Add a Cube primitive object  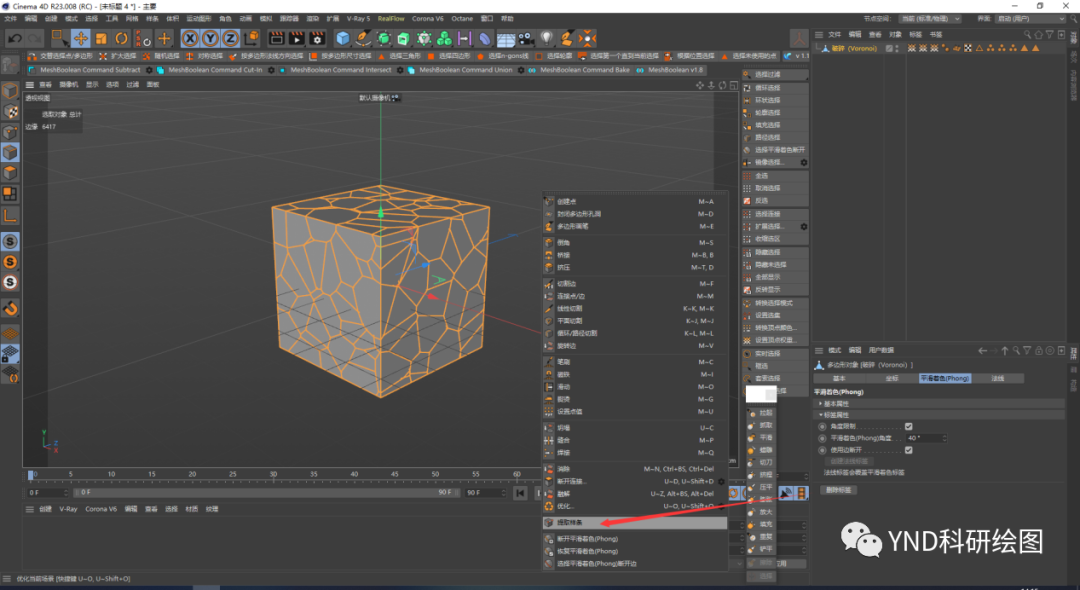click(343, 39)
